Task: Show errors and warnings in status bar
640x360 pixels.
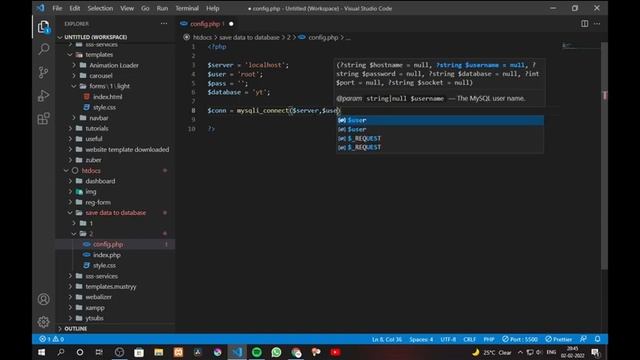Action: (51, 339)
